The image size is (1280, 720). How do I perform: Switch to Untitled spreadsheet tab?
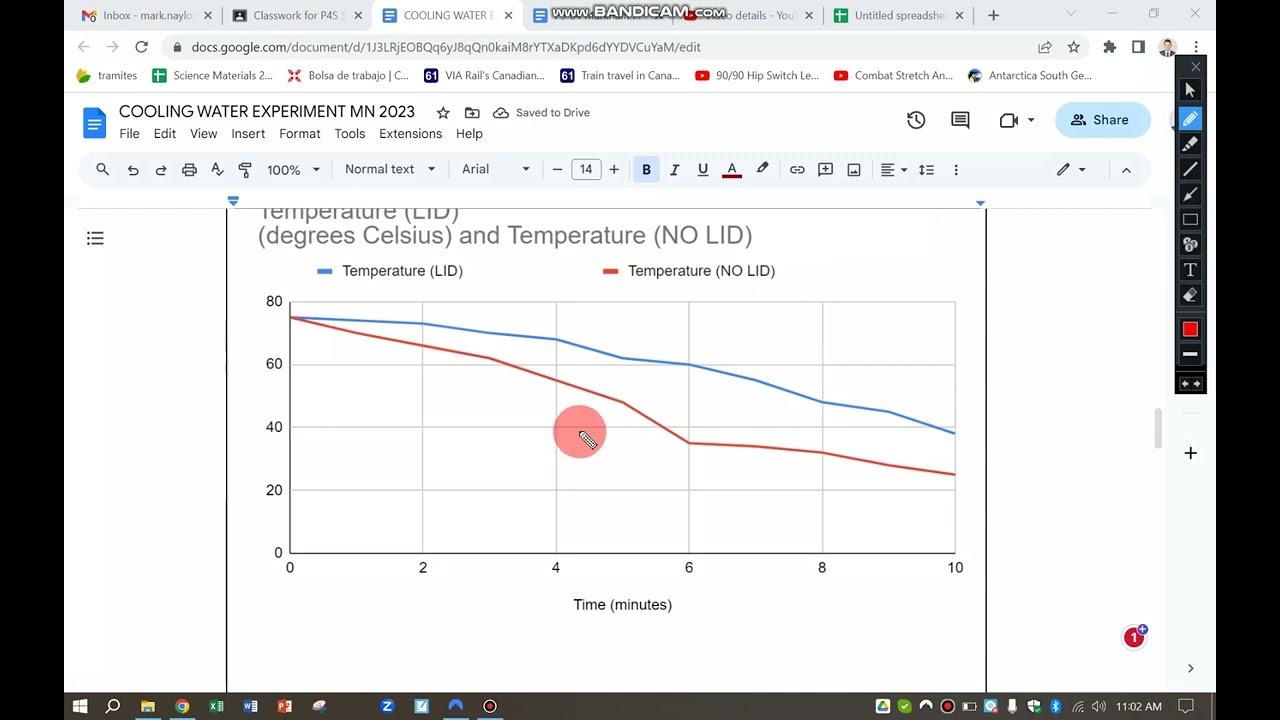coord(898,15)
